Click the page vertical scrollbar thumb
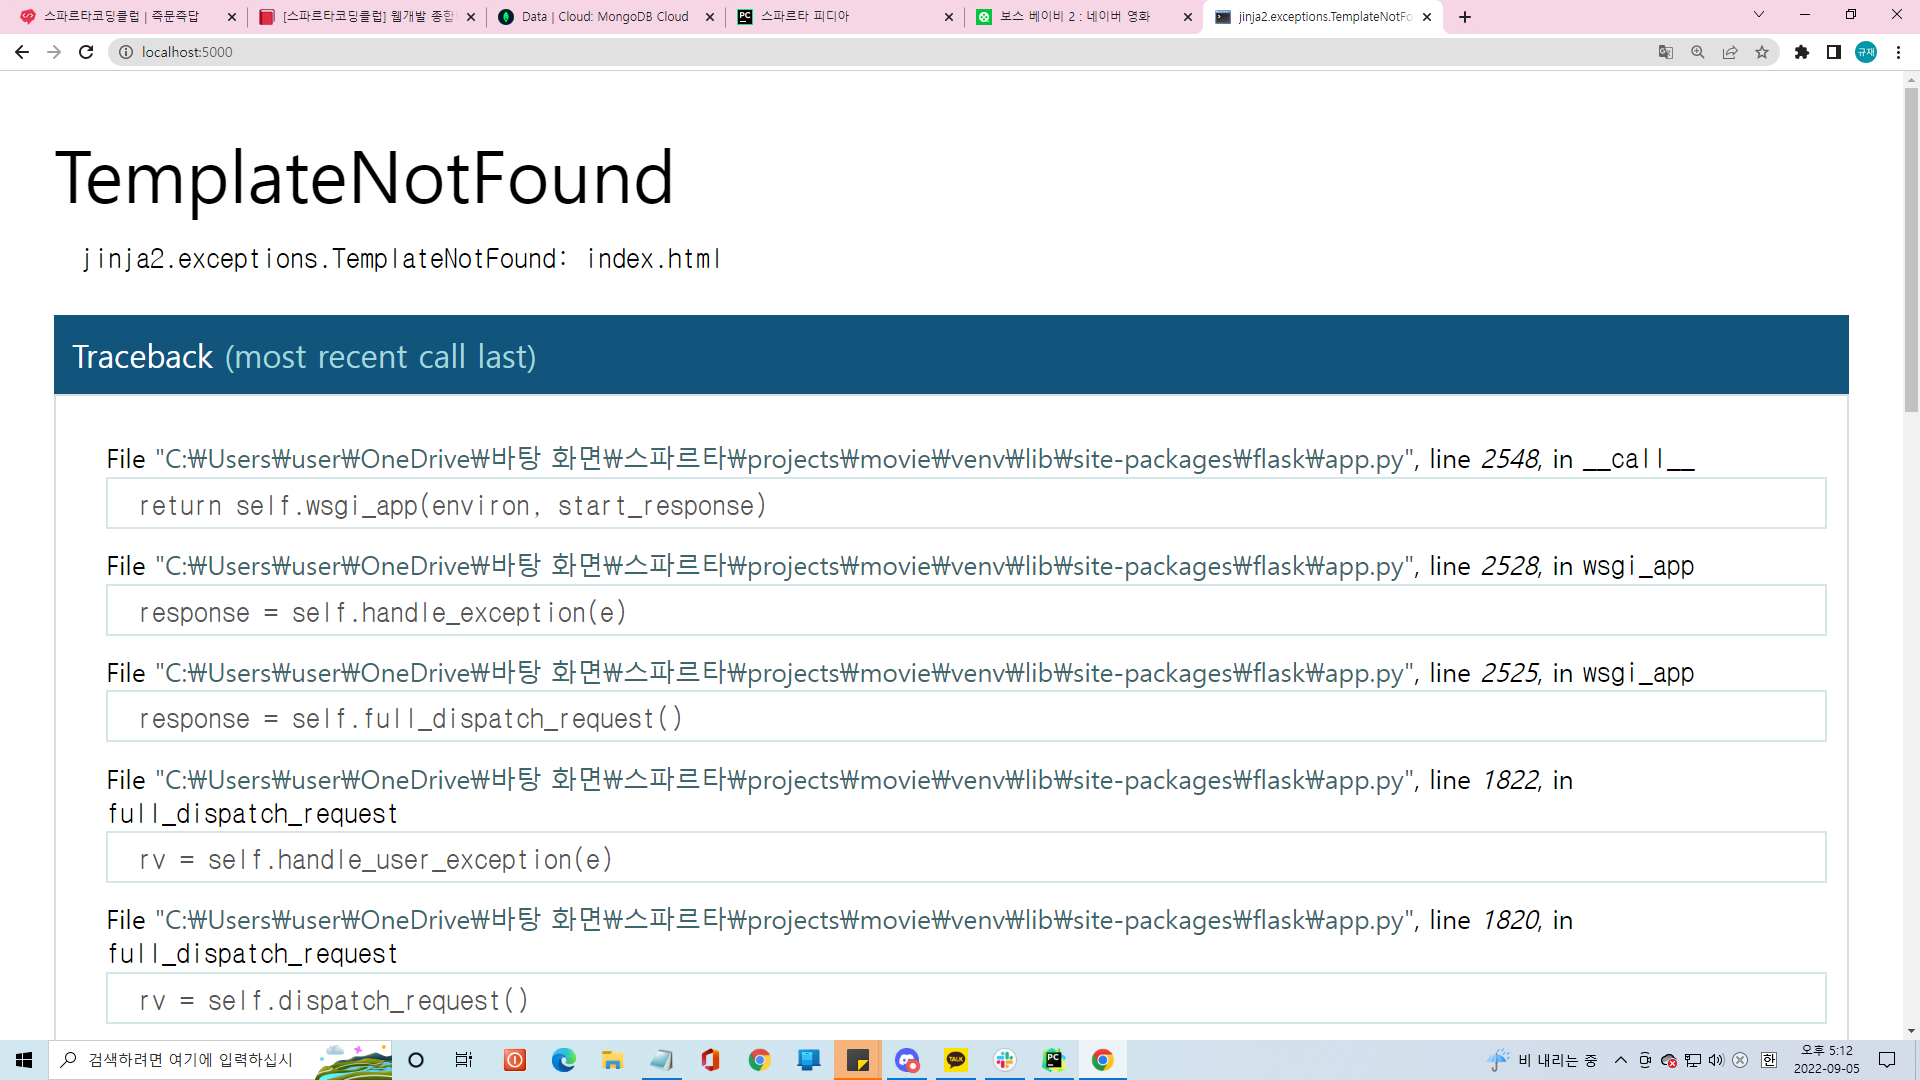 [x=1911, y=250]
